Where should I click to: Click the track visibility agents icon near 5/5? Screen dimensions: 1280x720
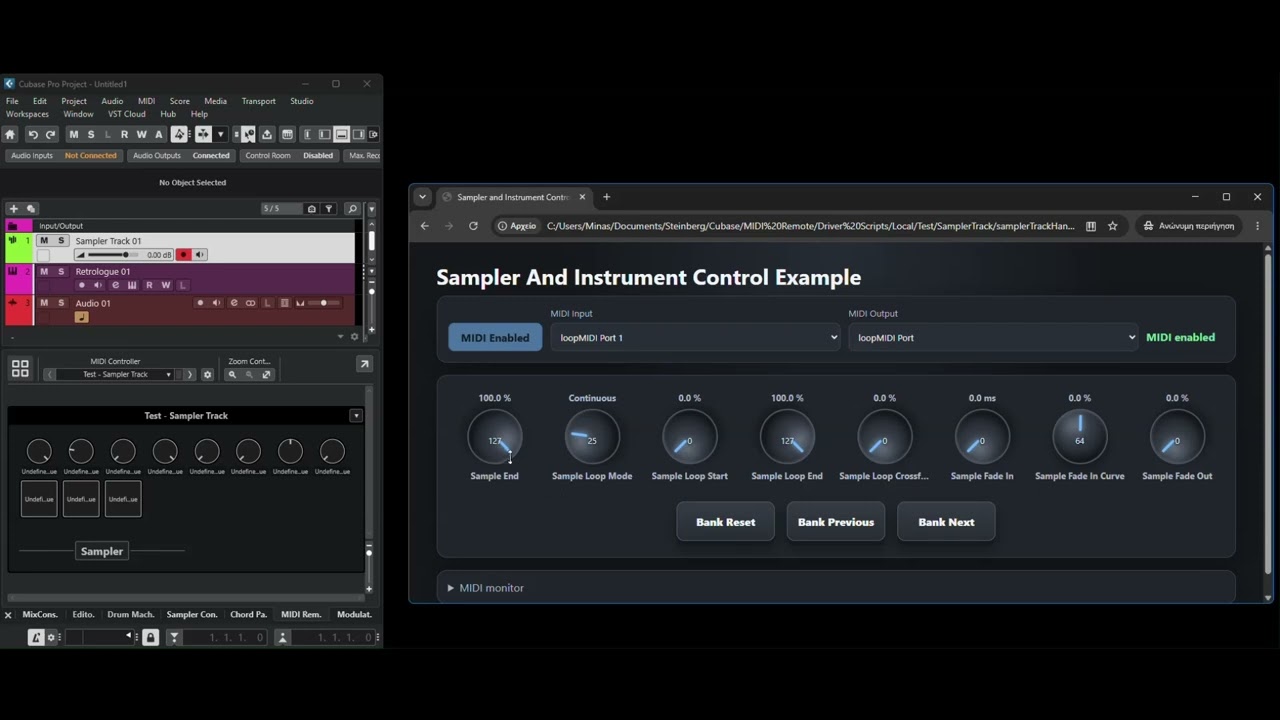(x=311, y=209)
